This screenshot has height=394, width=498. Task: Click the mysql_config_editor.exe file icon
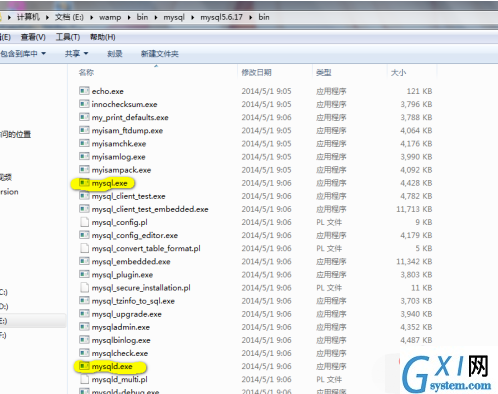[x=84, y=235]
